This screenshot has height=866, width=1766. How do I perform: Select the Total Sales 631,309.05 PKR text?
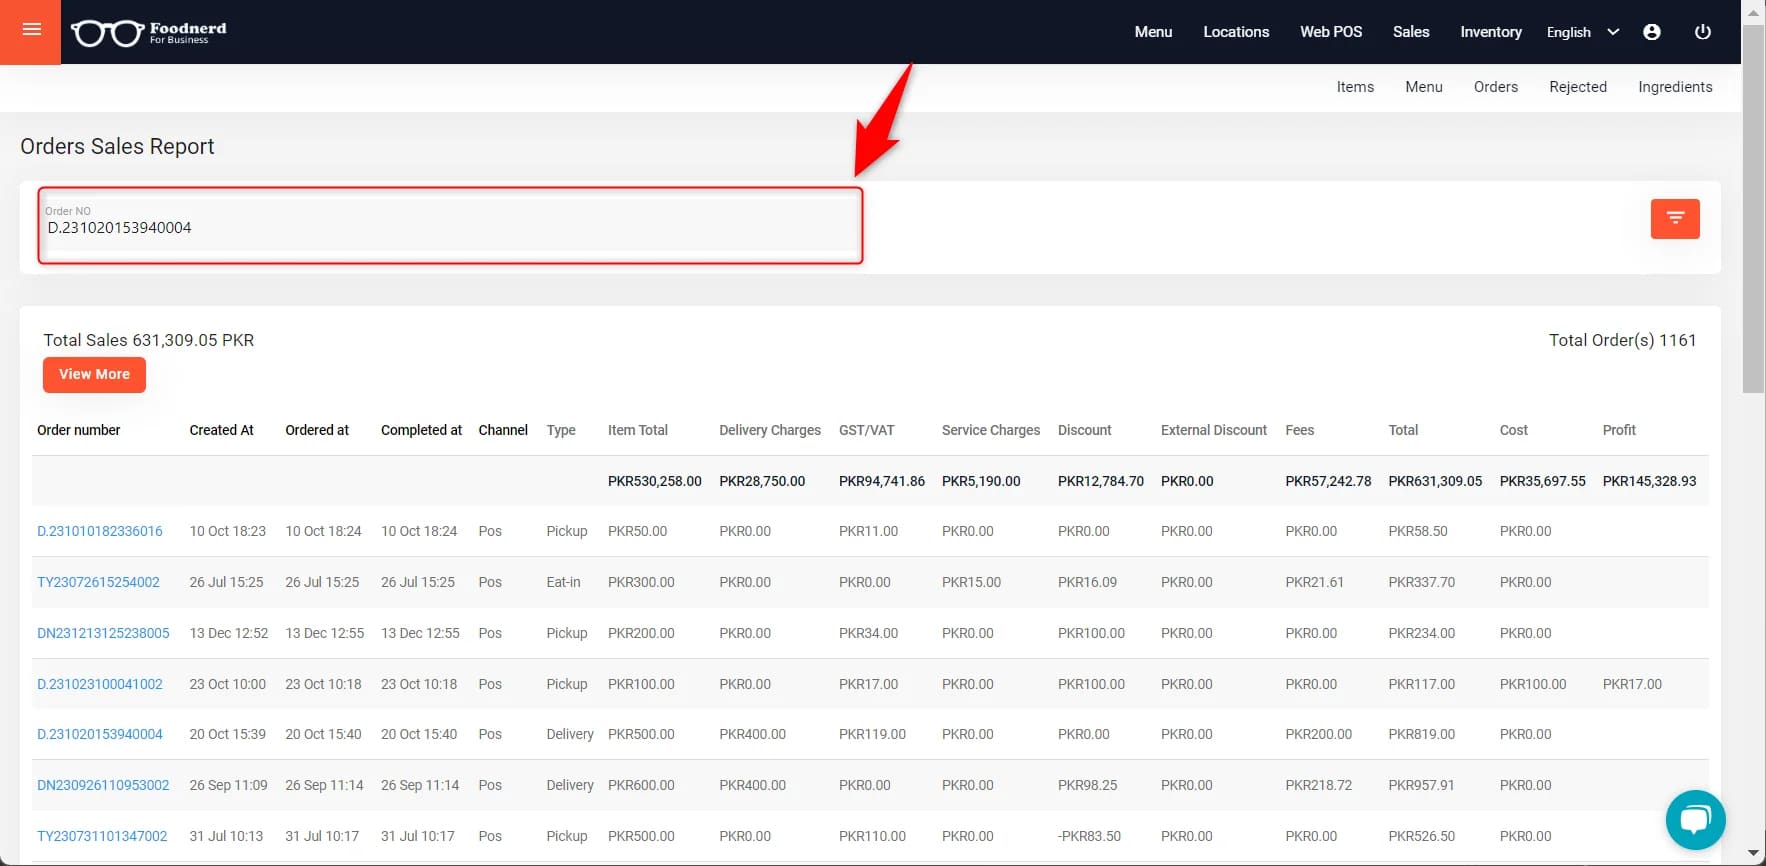pos(148,340)
